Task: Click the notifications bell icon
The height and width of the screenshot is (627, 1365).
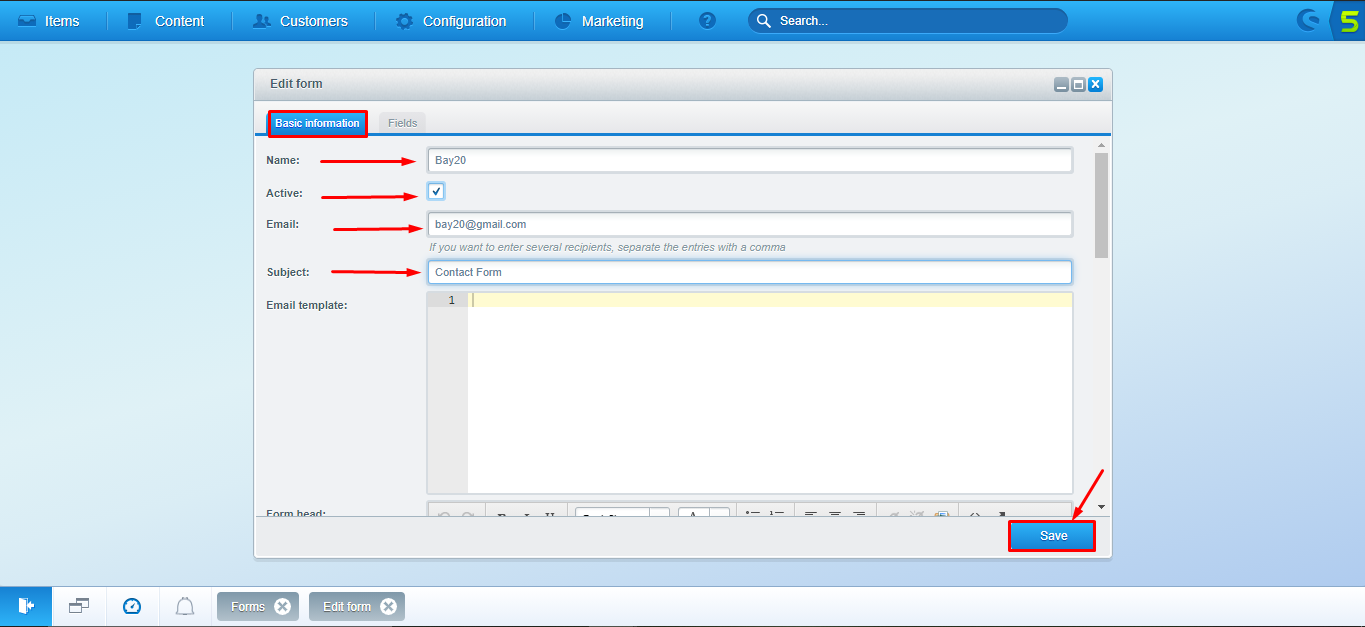Action: click(x=184, y=606)
